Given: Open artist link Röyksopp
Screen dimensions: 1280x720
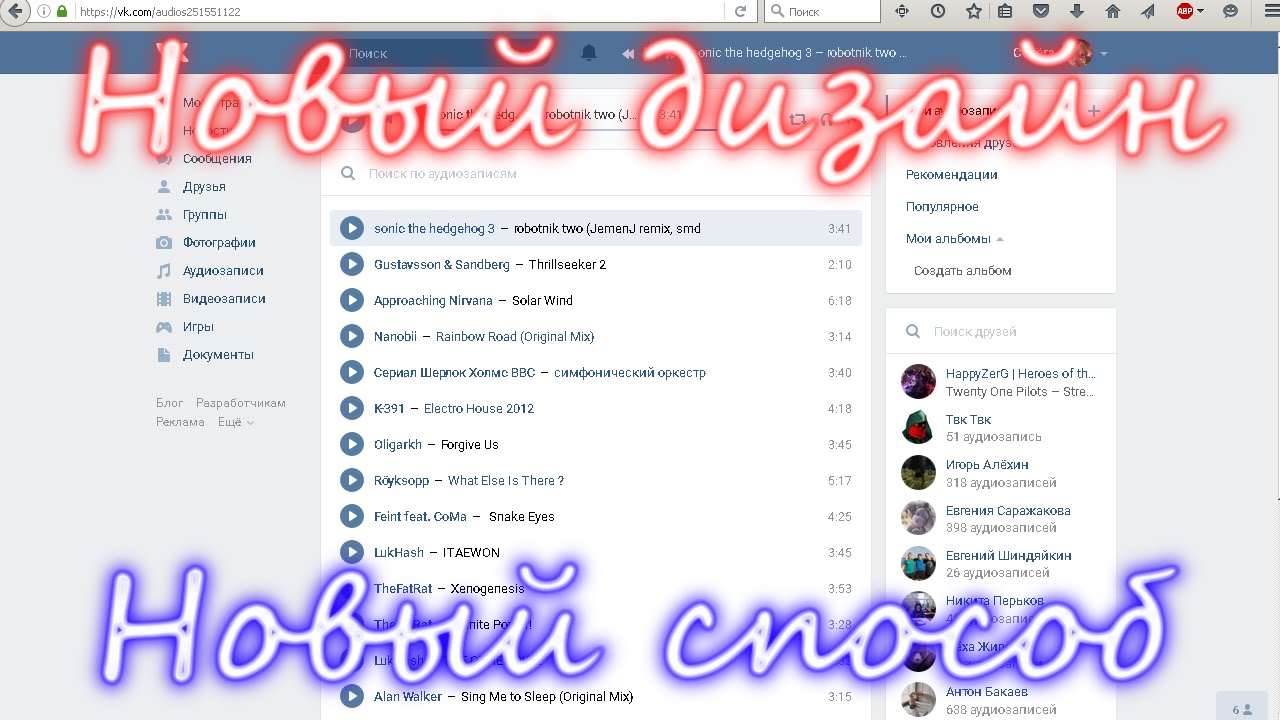Looking at the screenshot, I should coord(401,480).
